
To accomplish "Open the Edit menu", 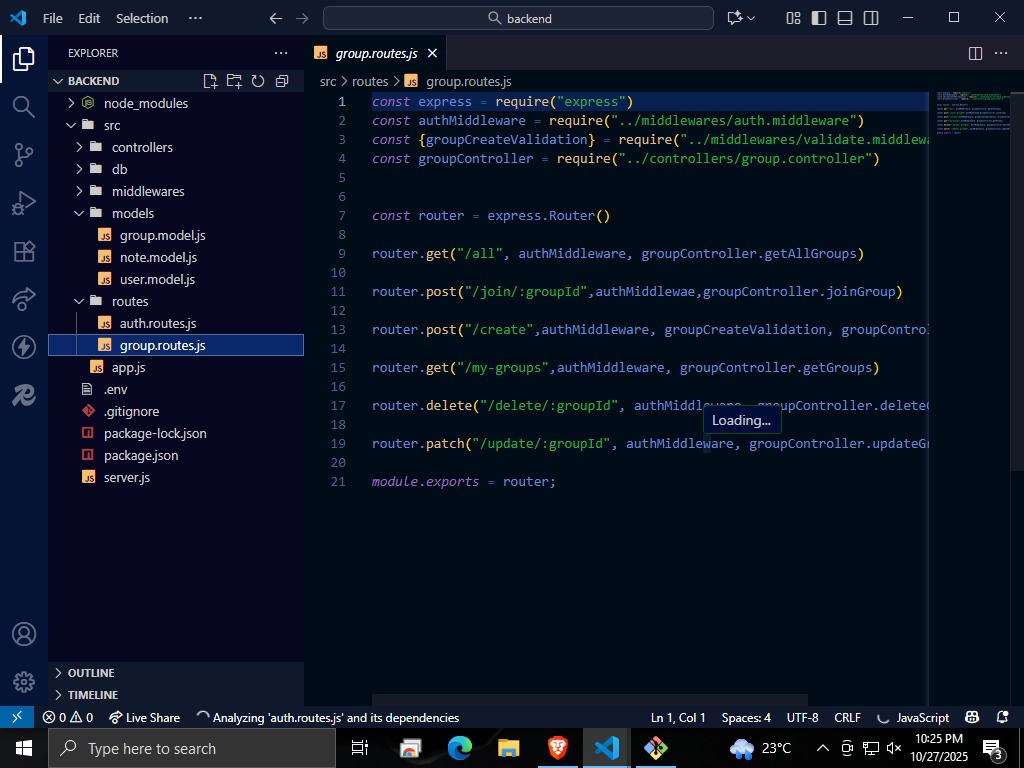I will point(88,17).
